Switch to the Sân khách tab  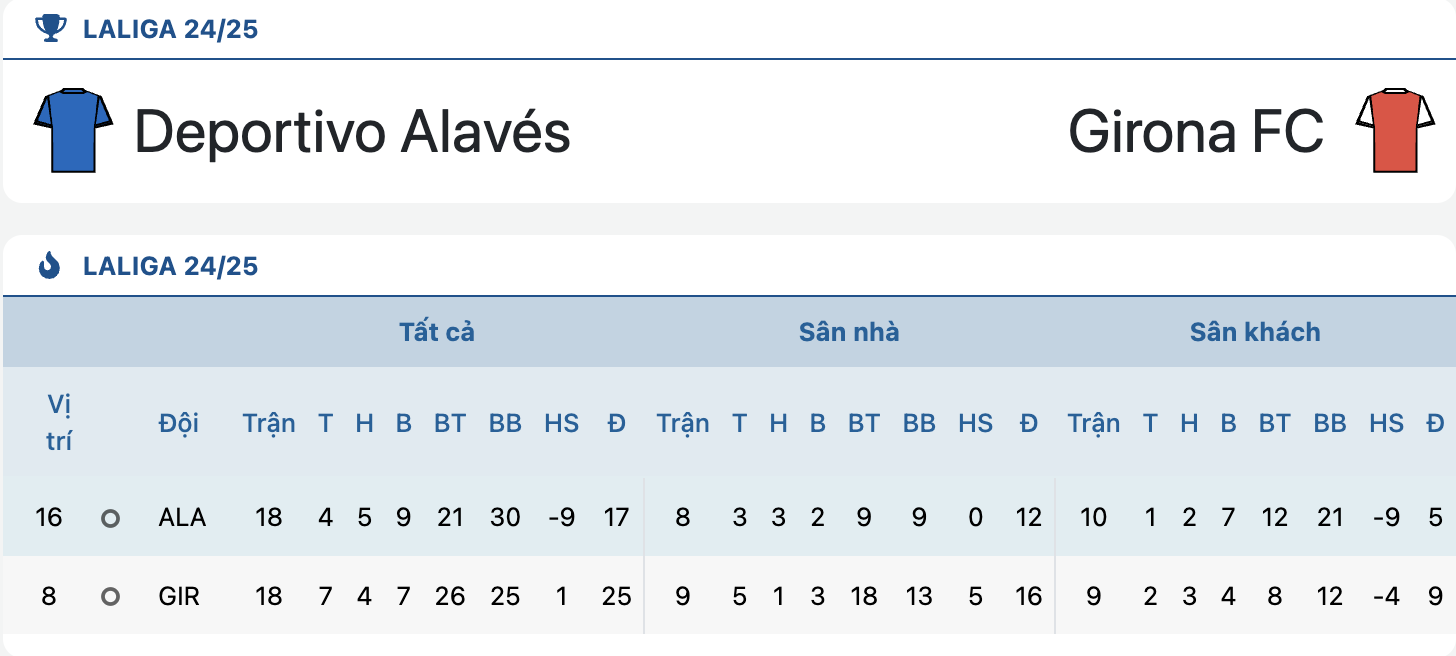(x=1255, y=332)
